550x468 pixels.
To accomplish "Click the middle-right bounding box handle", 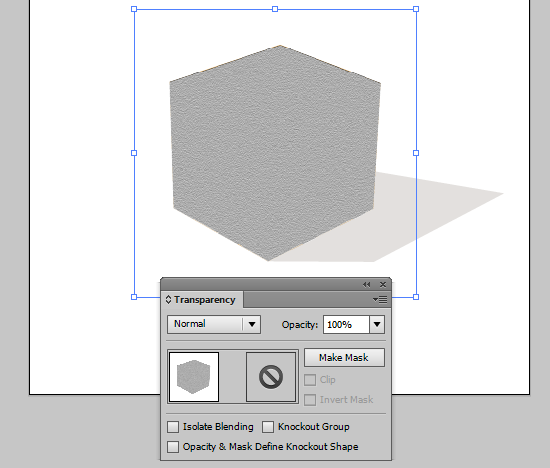I will click(x=416, y=153).
